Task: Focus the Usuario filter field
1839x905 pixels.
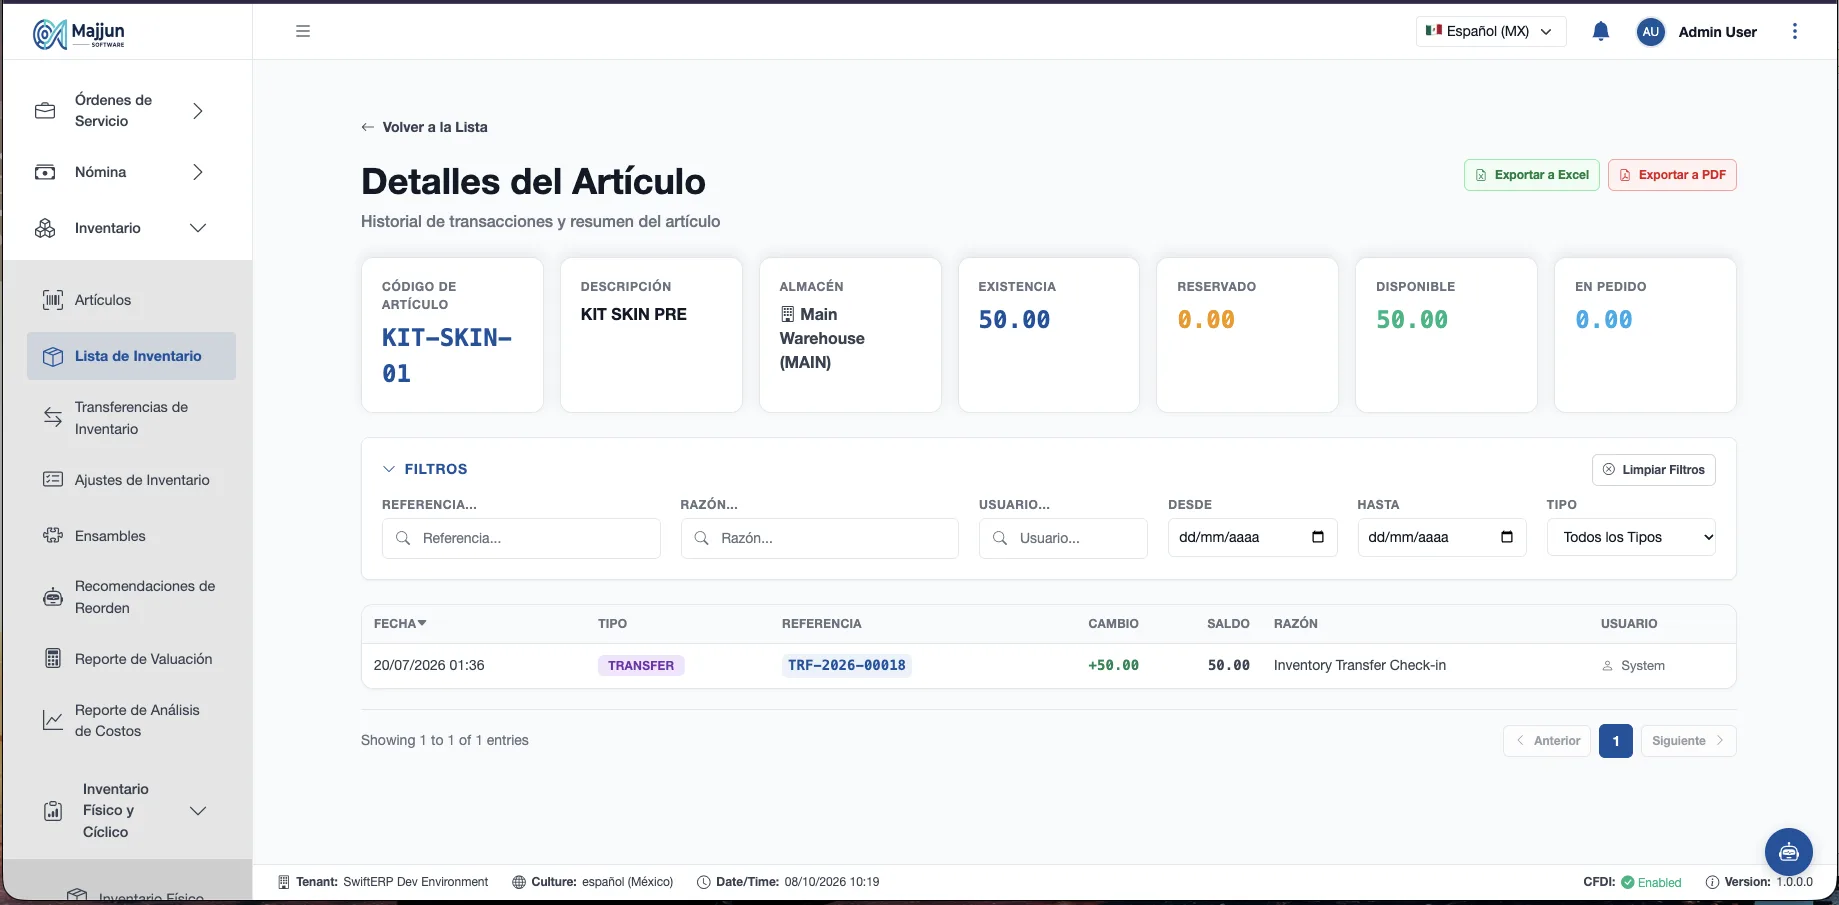Action: pyautogui.click(x=1063, y=538)
